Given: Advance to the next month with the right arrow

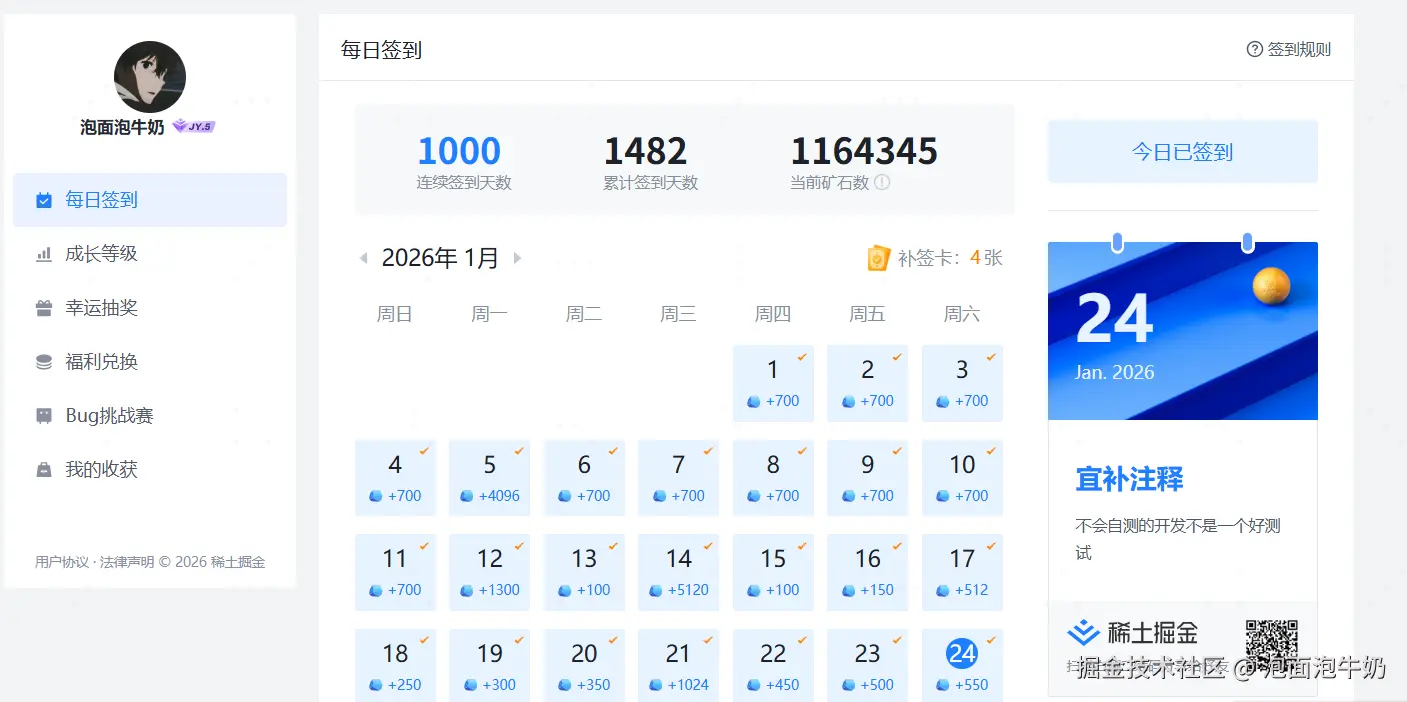Looking at the screenshot, I should pyautogui.click(x=517, y=257).
